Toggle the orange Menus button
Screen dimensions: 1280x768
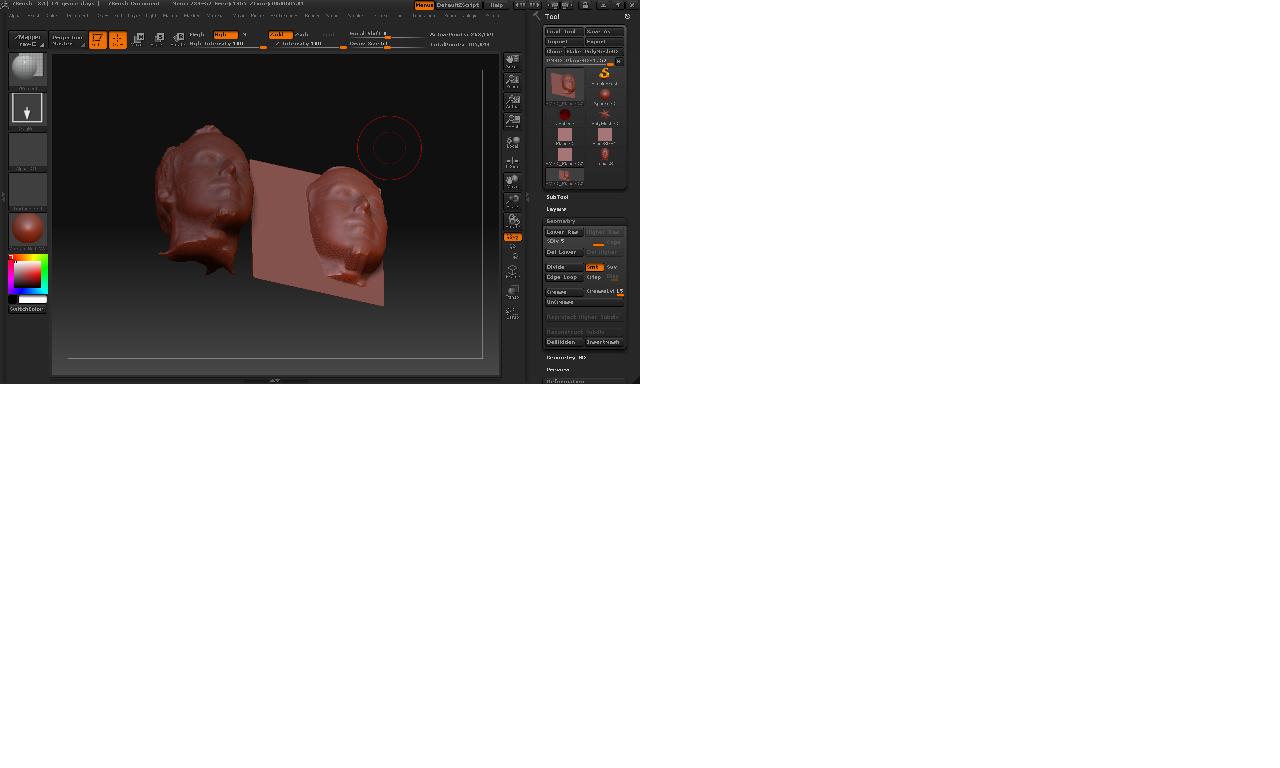pos(424,5)
